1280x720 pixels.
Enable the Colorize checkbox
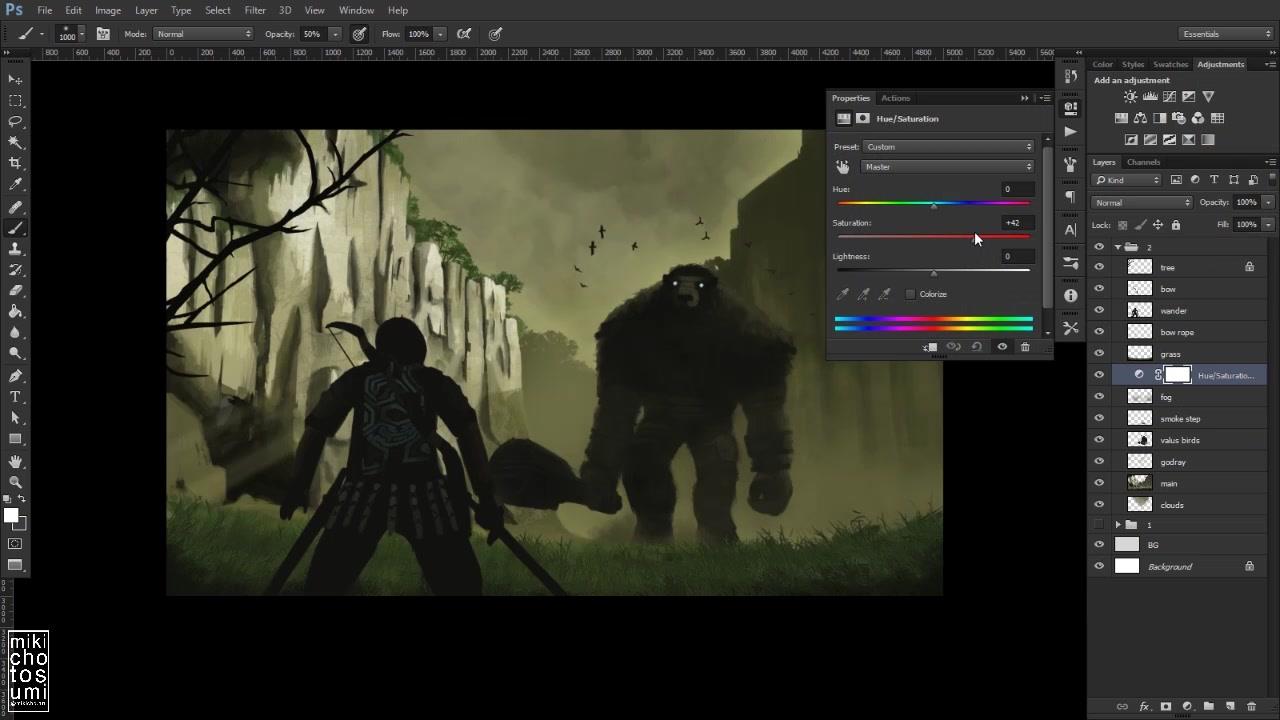click(x=910, y=294)
